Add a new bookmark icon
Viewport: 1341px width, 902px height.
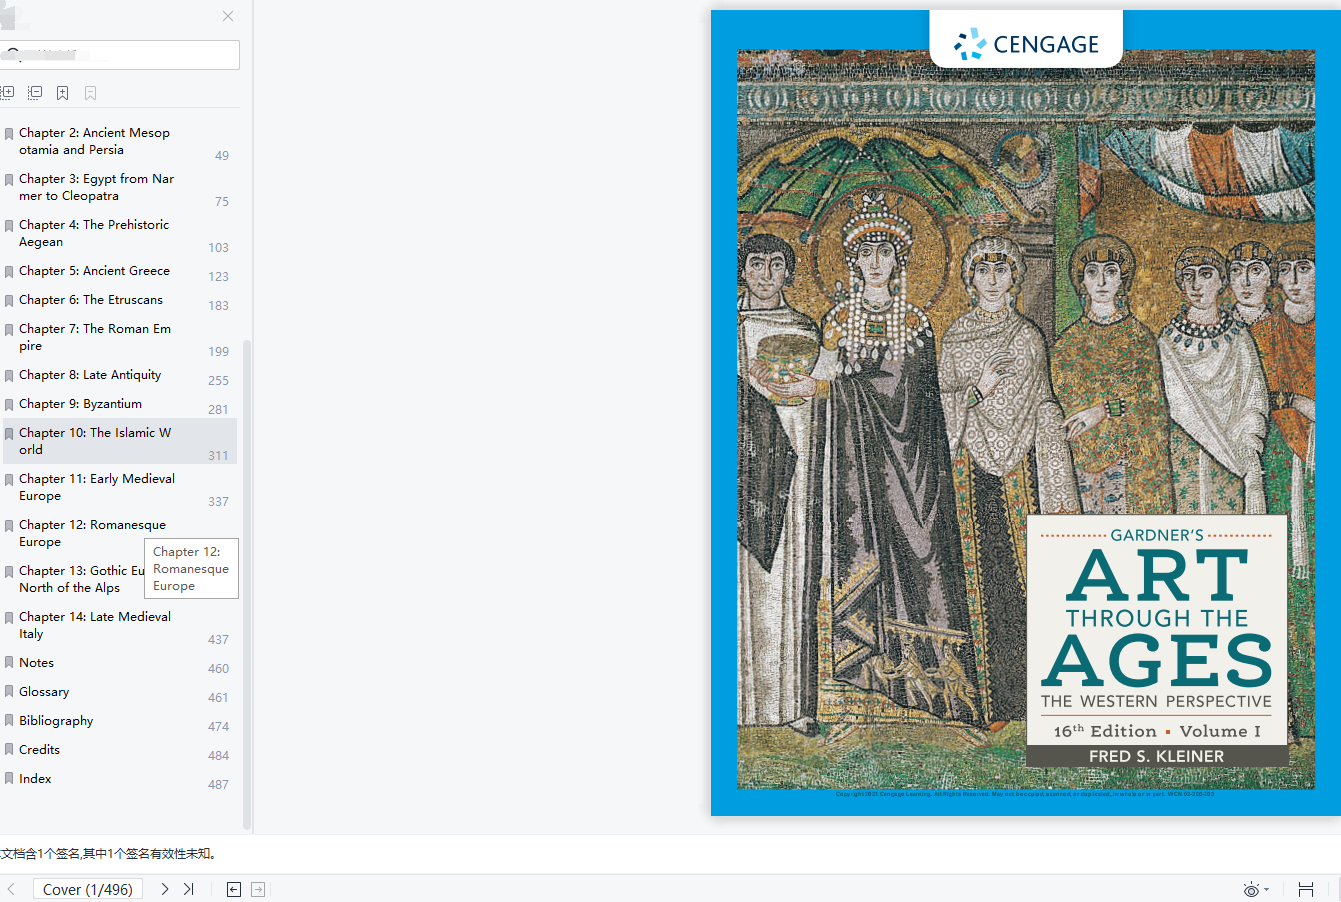(62, 93)
